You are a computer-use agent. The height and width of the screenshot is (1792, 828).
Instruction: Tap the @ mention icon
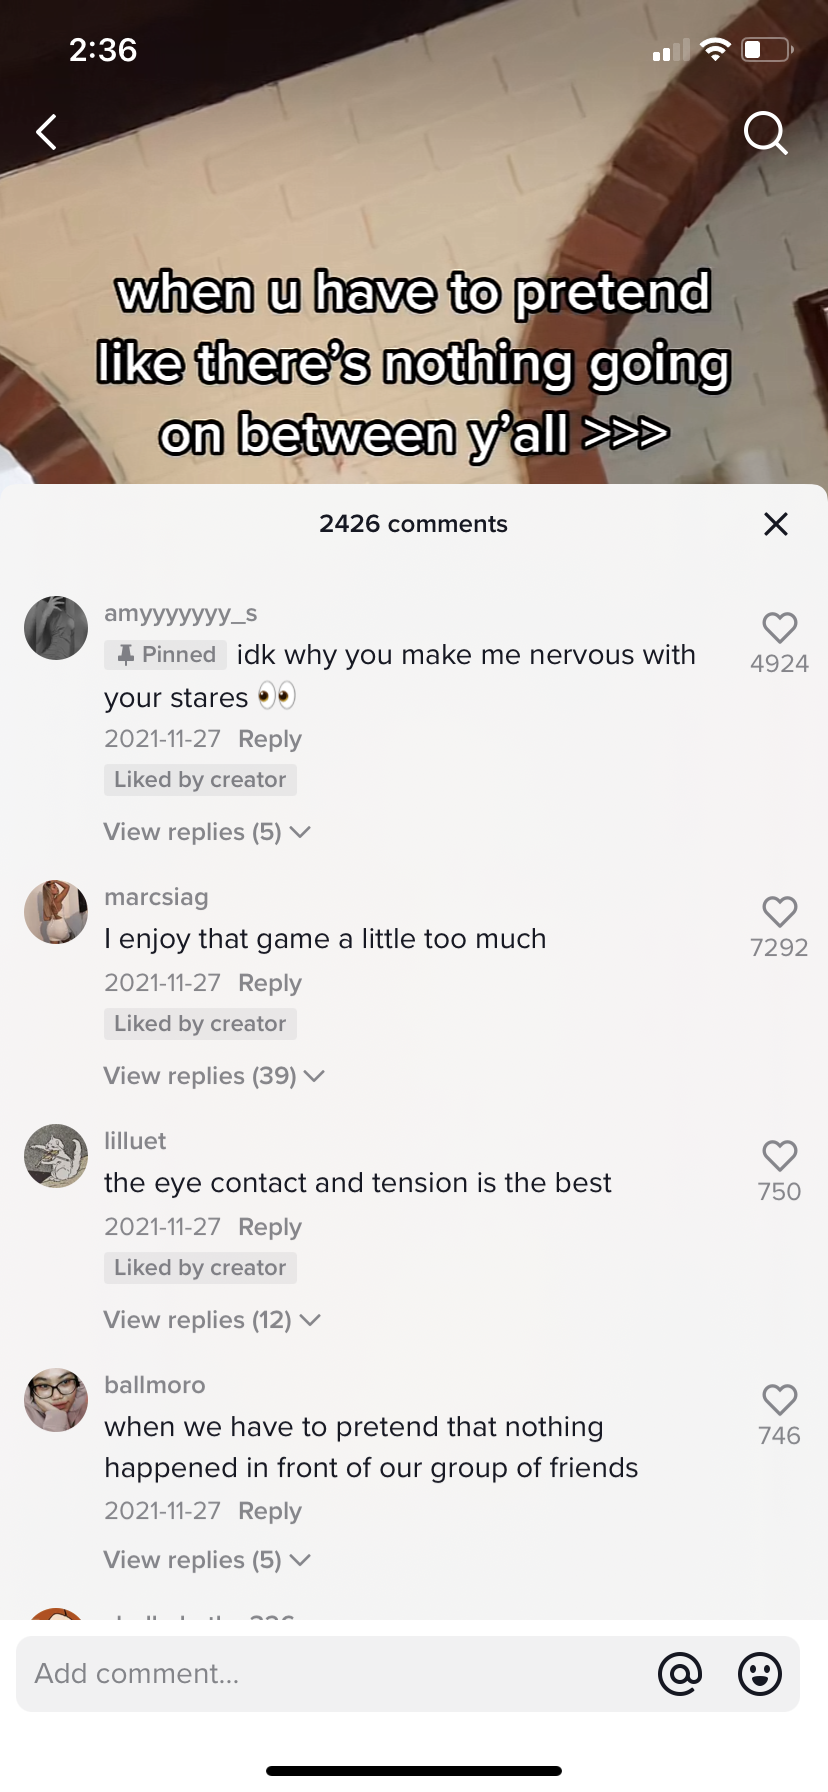[680, 1674]
